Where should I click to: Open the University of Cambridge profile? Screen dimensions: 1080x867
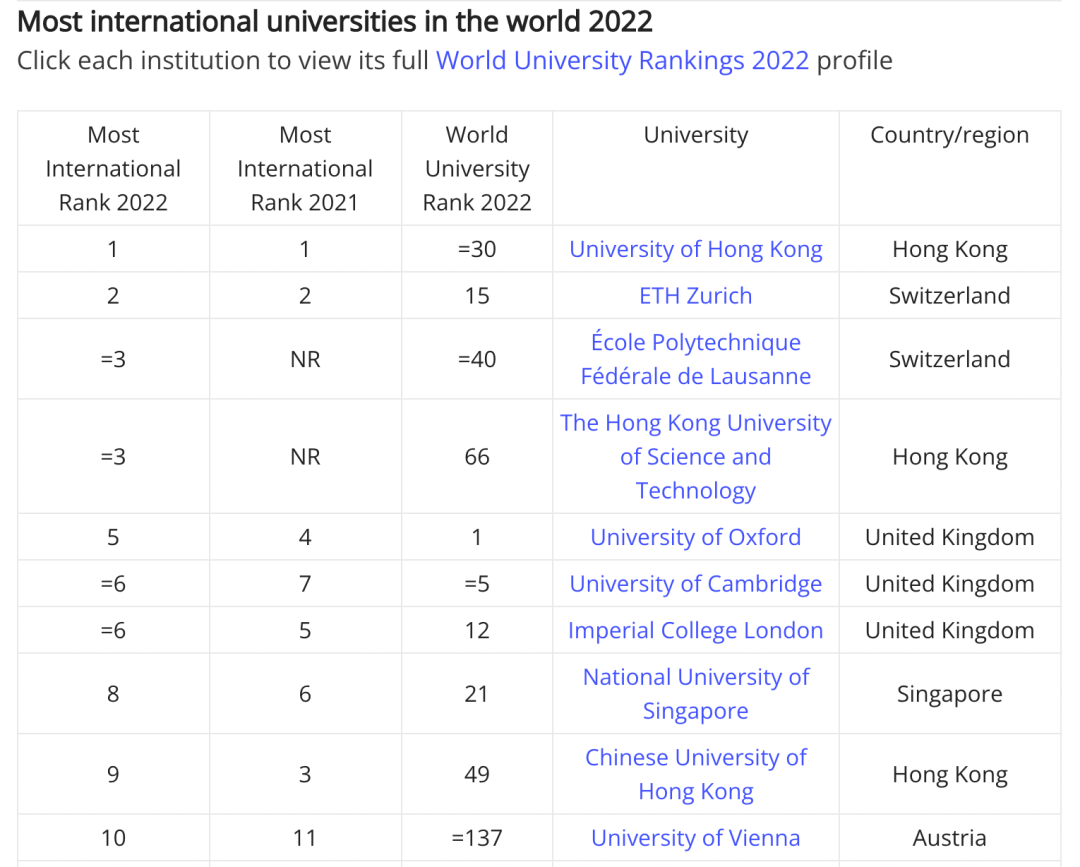(695, 584)
